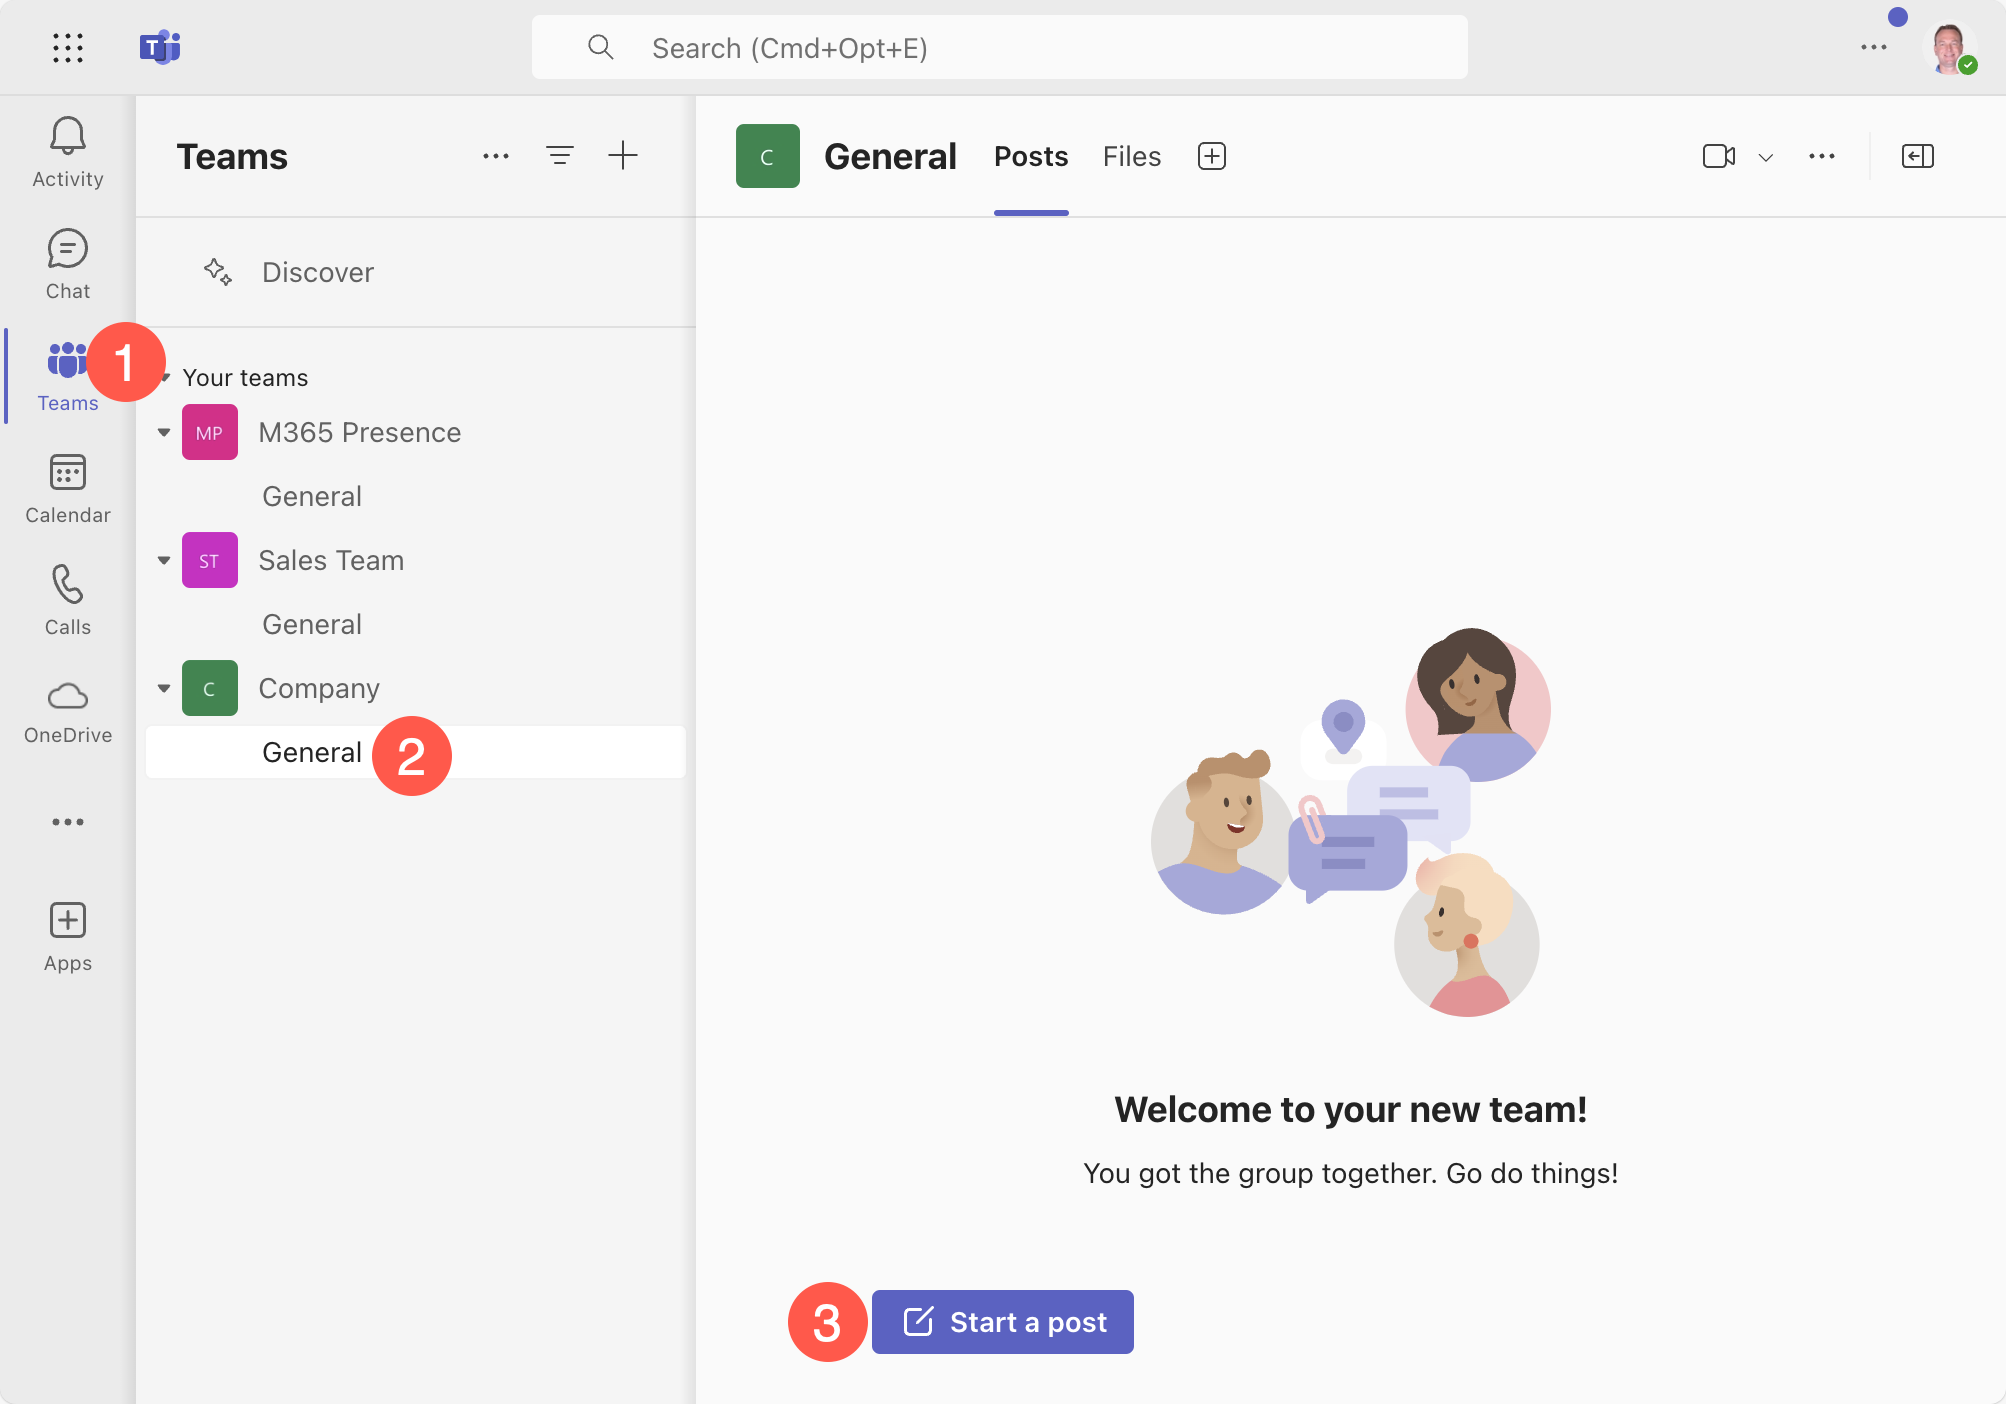2006x1404 pixels.
Task: Open Calendar view
Action: [x=67, y=485]
